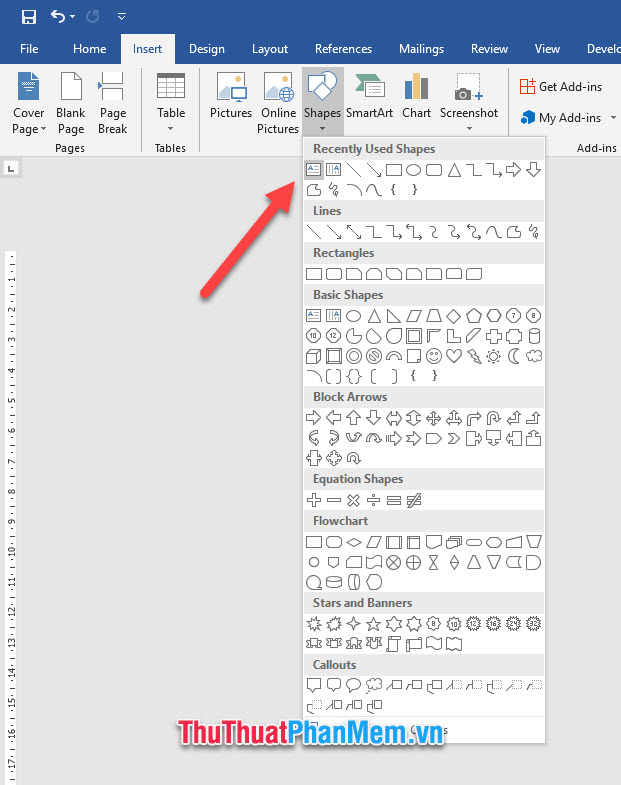
Task: Click Get Add-ins
Action: [561, 87]
